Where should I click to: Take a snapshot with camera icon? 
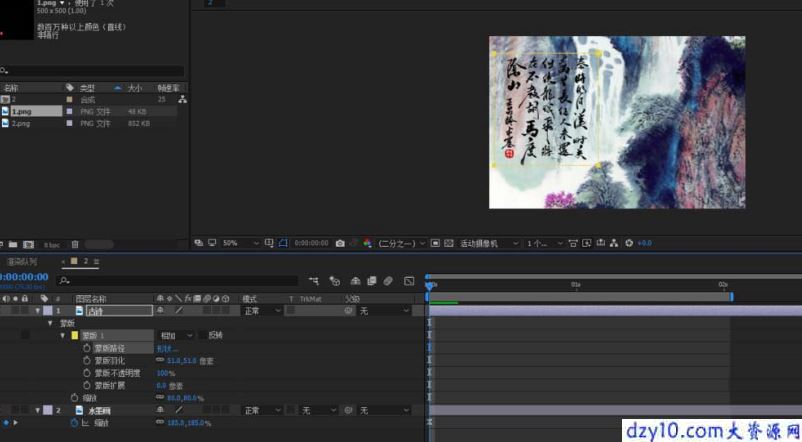pyautogui.click(x=340, y=243)
